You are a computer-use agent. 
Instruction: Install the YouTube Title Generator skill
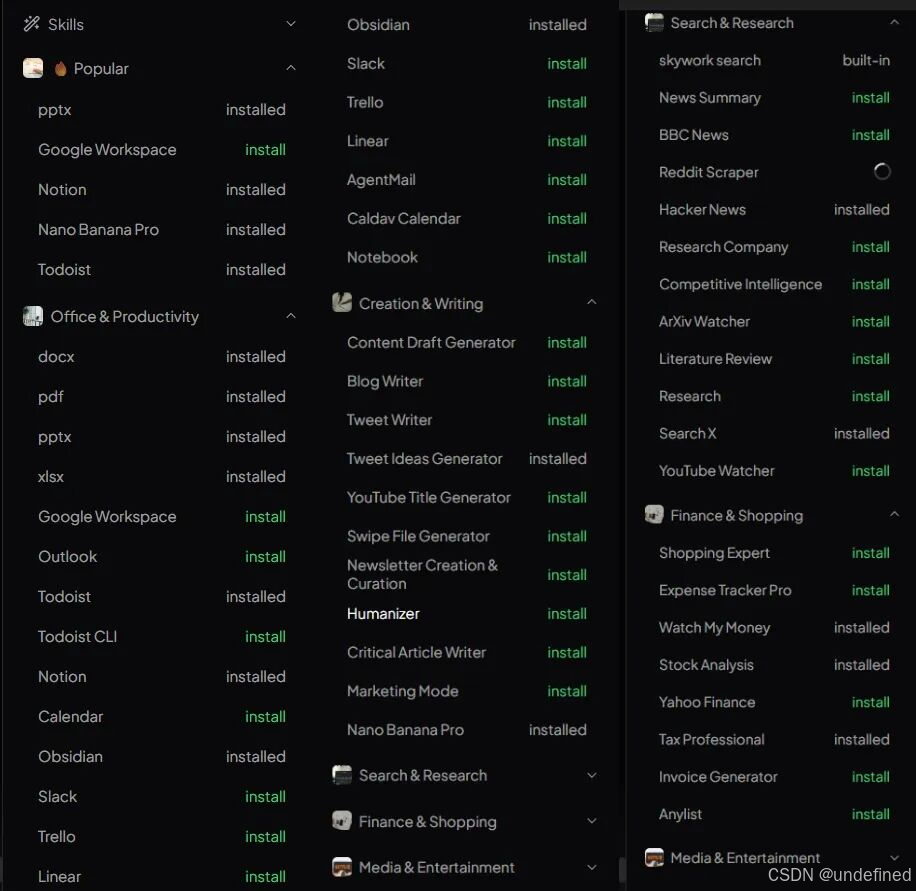(567, 497)
